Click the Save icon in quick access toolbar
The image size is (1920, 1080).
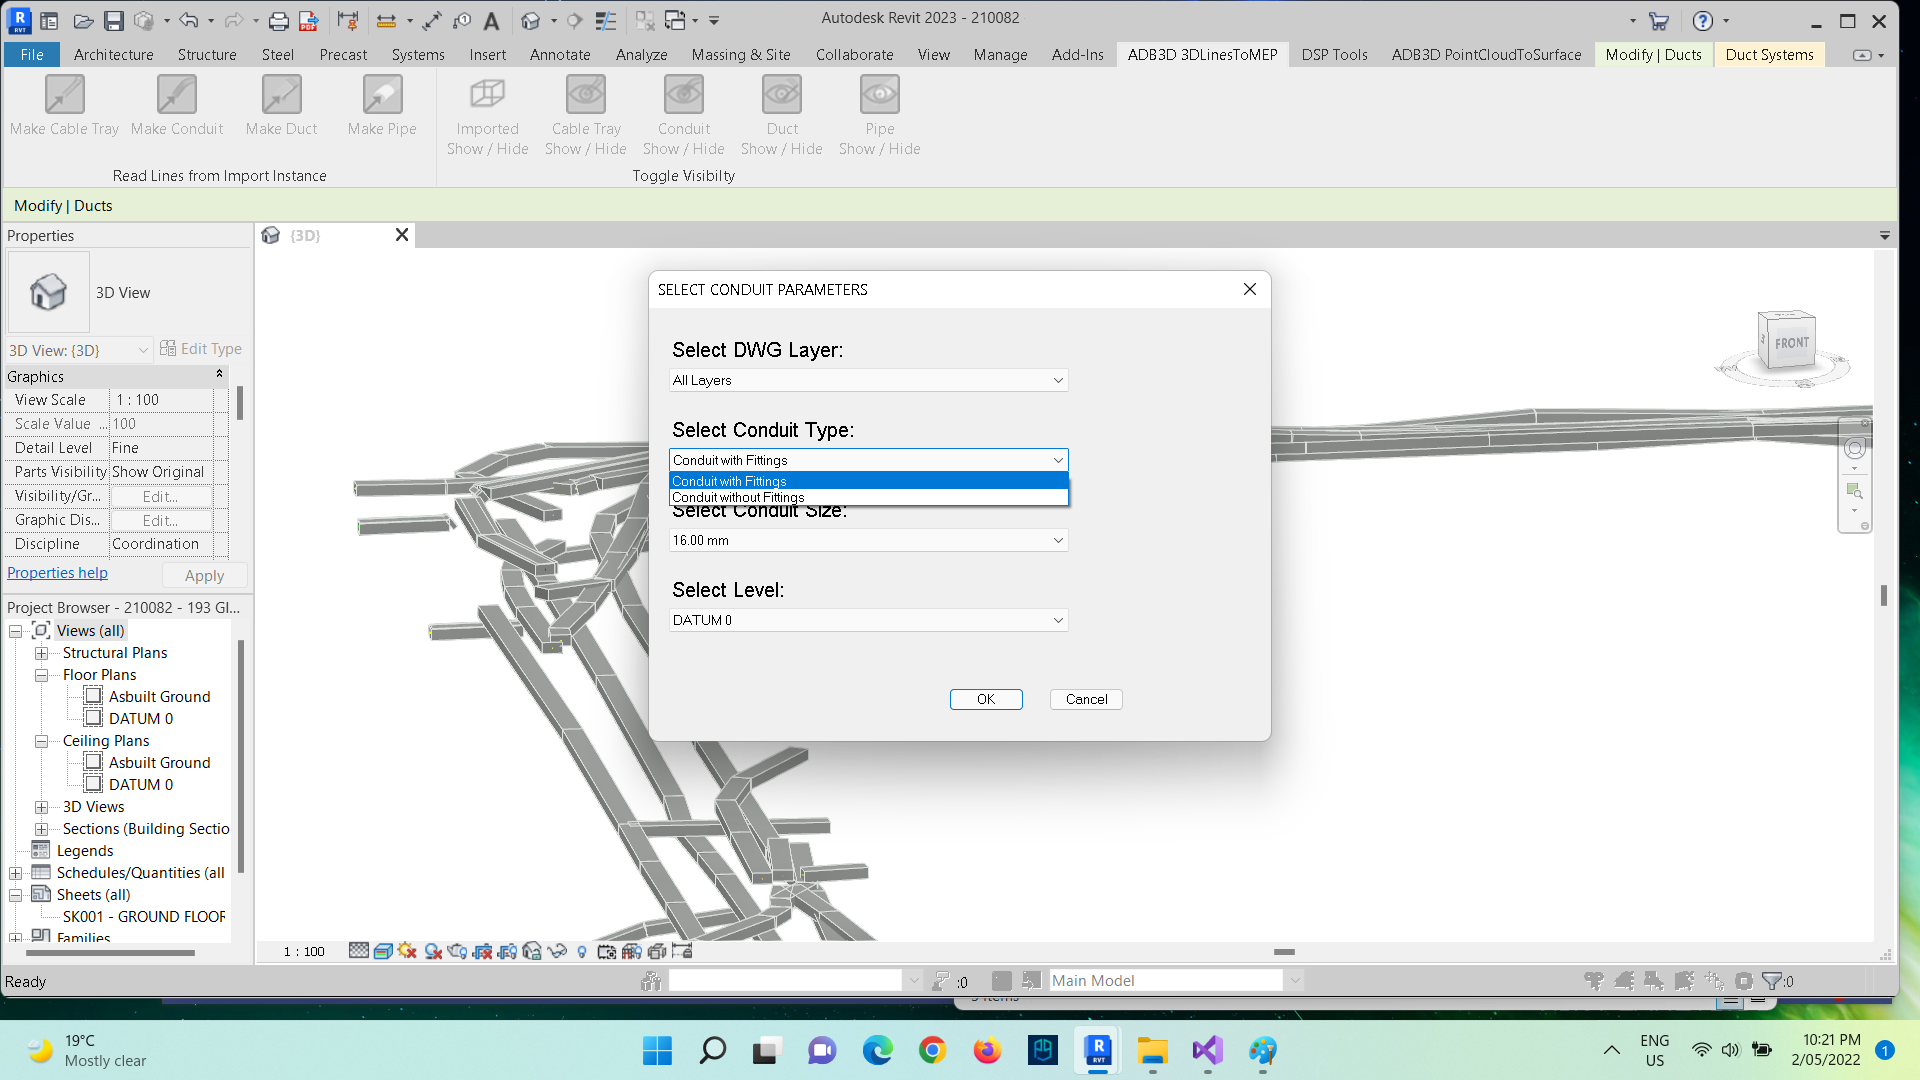(114, 20)
